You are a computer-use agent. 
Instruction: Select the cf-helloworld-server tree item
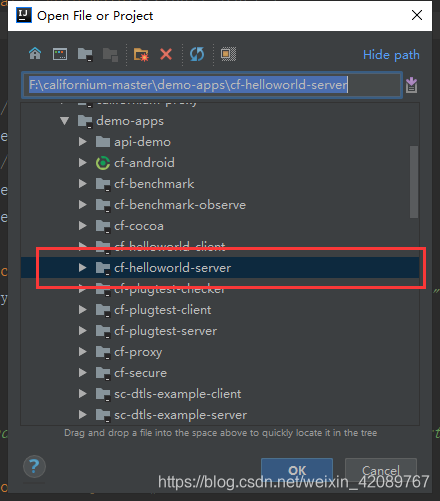tap(220, 267)
